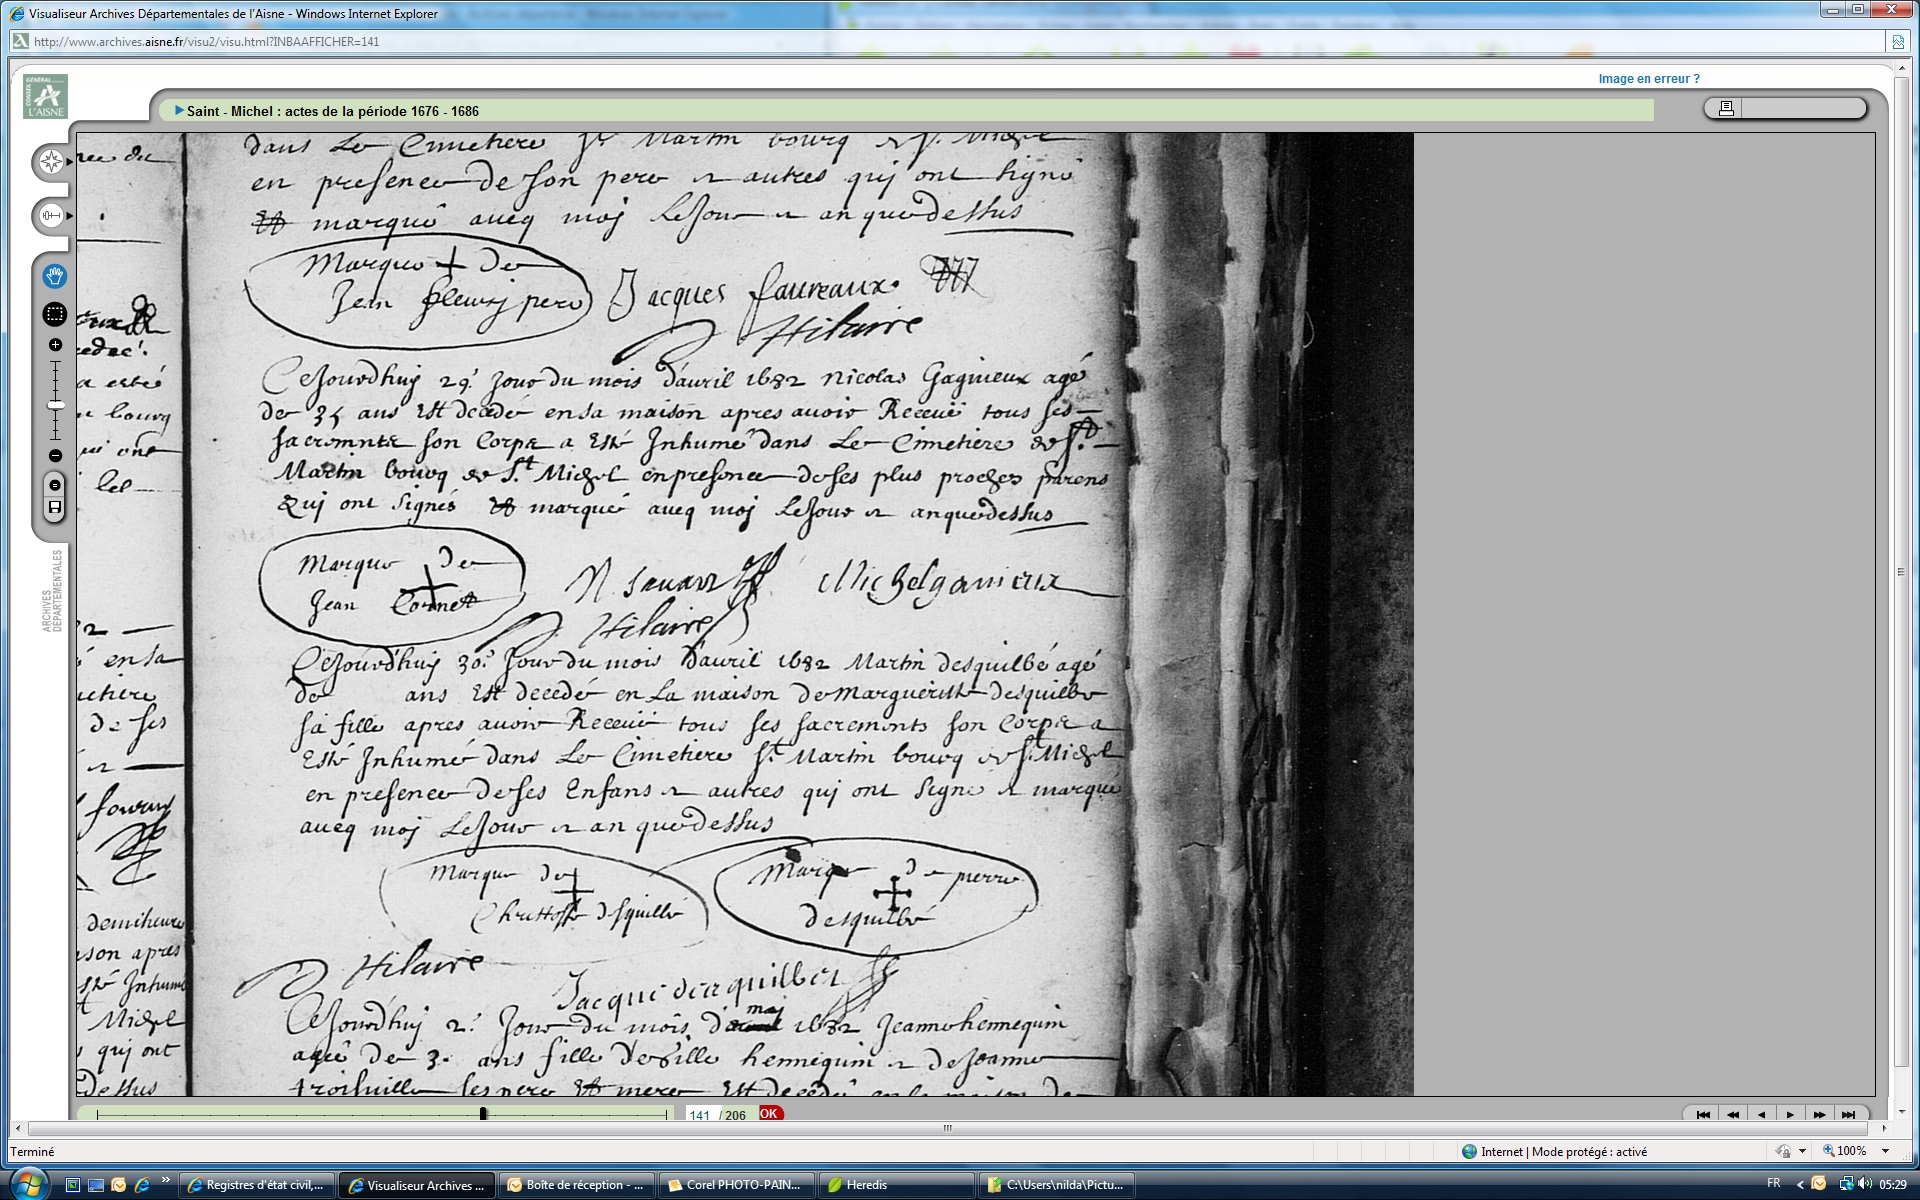Viewport: 1920px width, 1200px height.
Task: Reset zoom with the equals icon
Action: pos(55,485)
